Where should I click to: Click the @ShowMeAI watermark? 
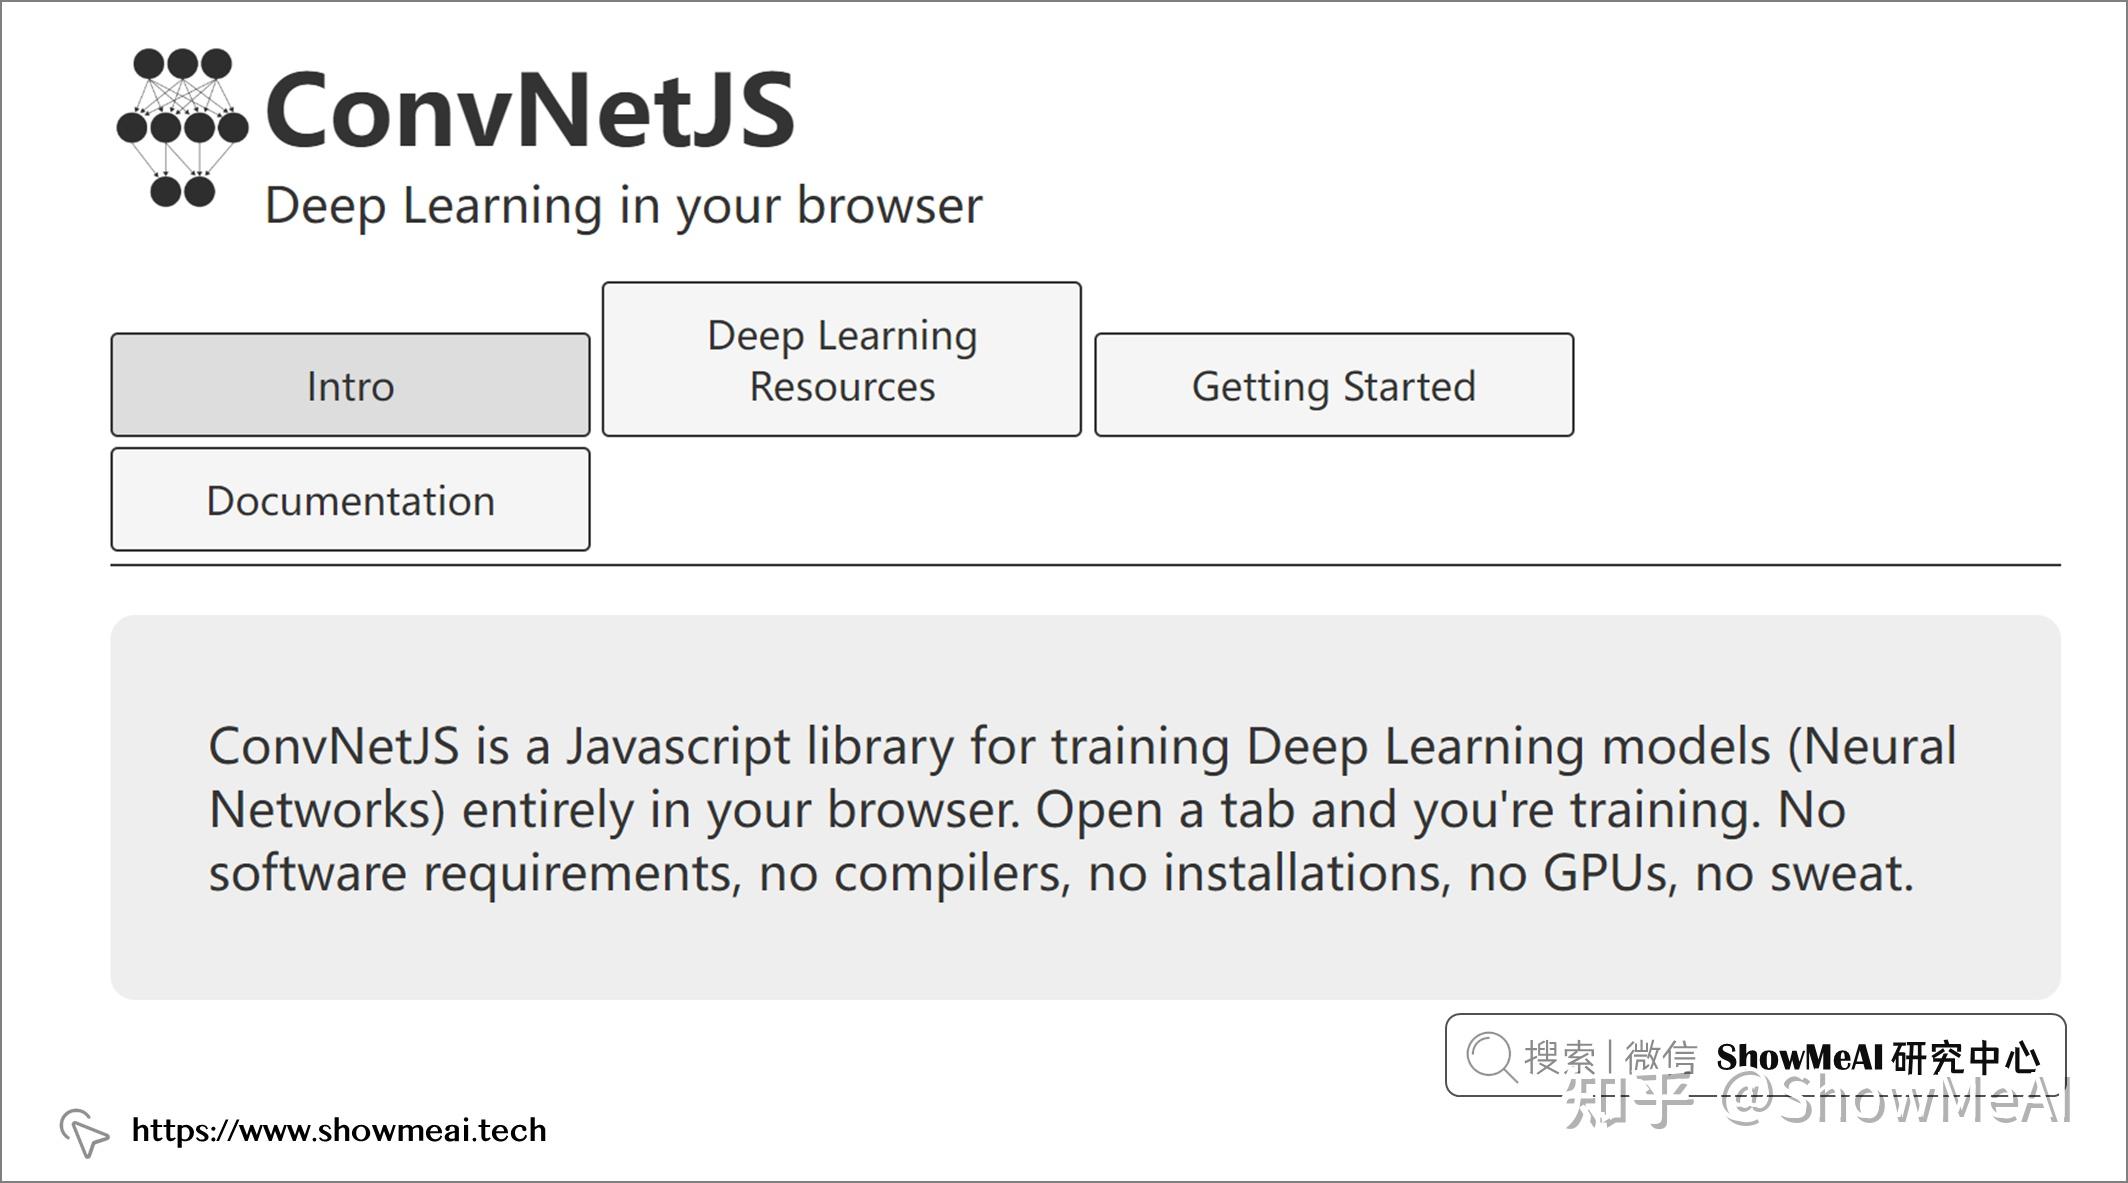coord(1896,1102)
